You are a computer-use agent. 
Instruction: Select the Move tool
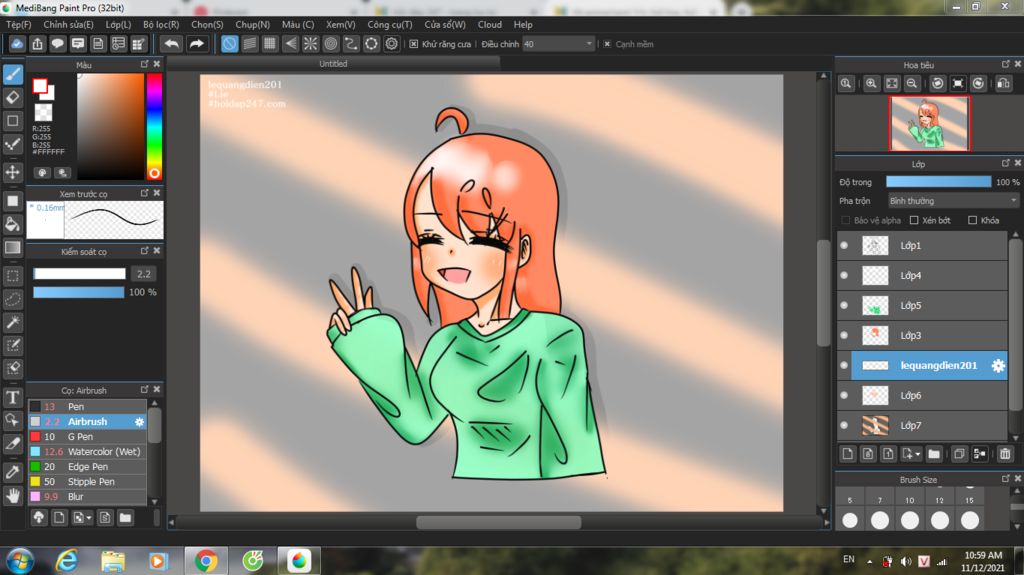(x=13, y=172)
